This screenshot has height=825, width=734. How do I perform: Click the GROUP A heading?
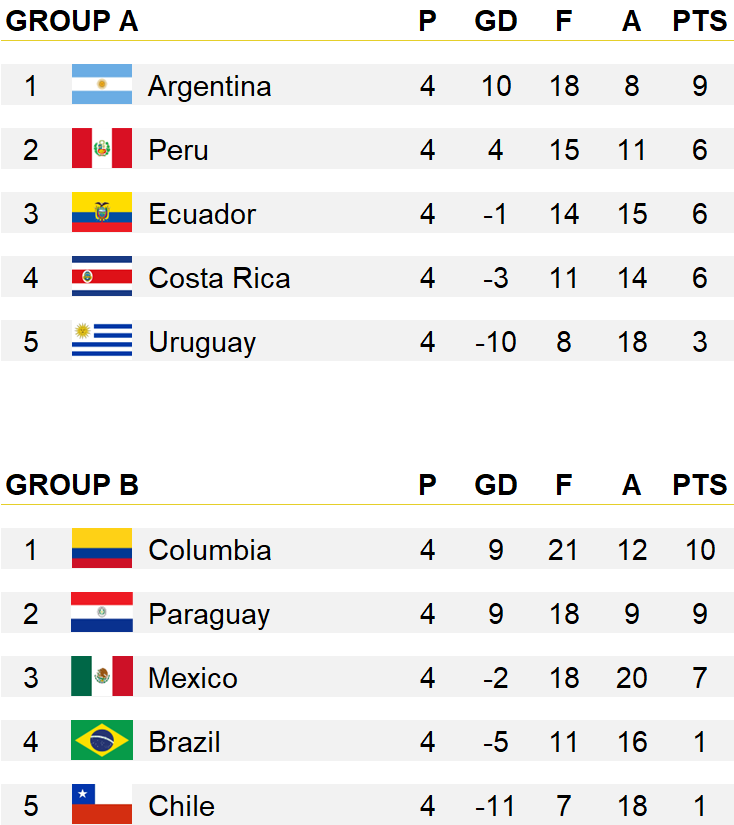(x=72, y=22)
